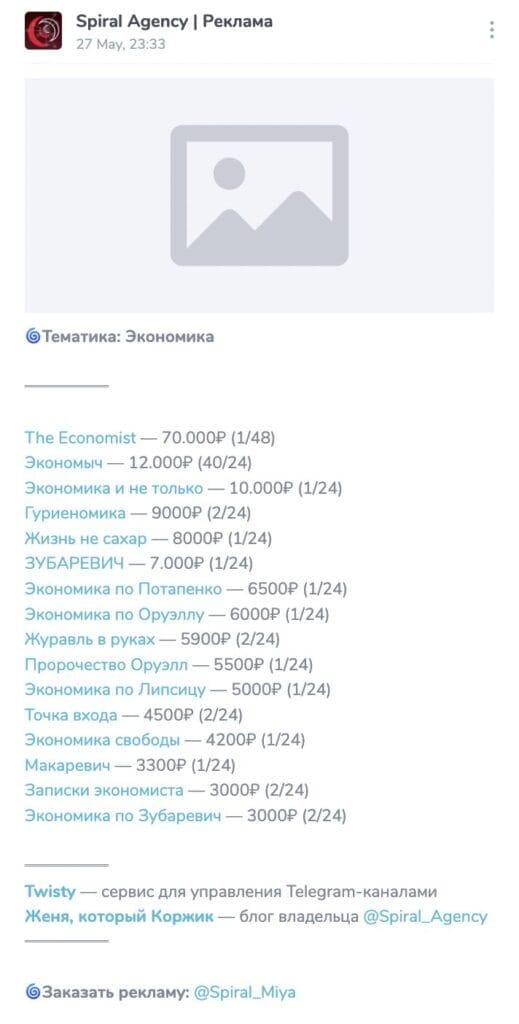Click the Spiral Agency channel avatar
The image size is (519, 1024).
(x=43, y=30)
